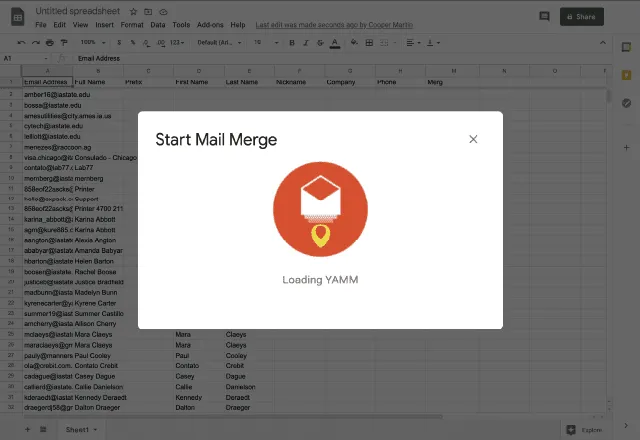Open the 100% zoom dropdown
640x440 pixels.
coord(93,42)
